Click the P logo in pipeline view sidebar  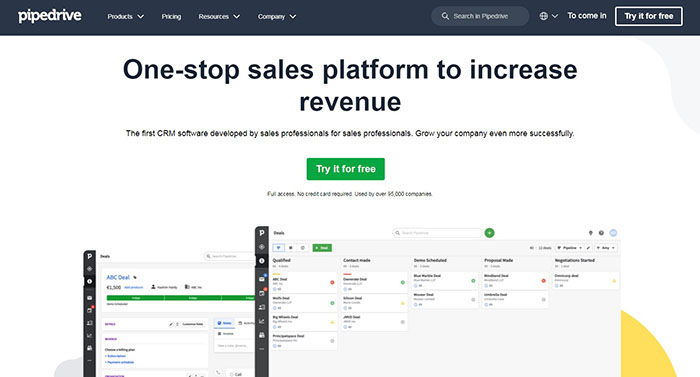coord(262,233)
